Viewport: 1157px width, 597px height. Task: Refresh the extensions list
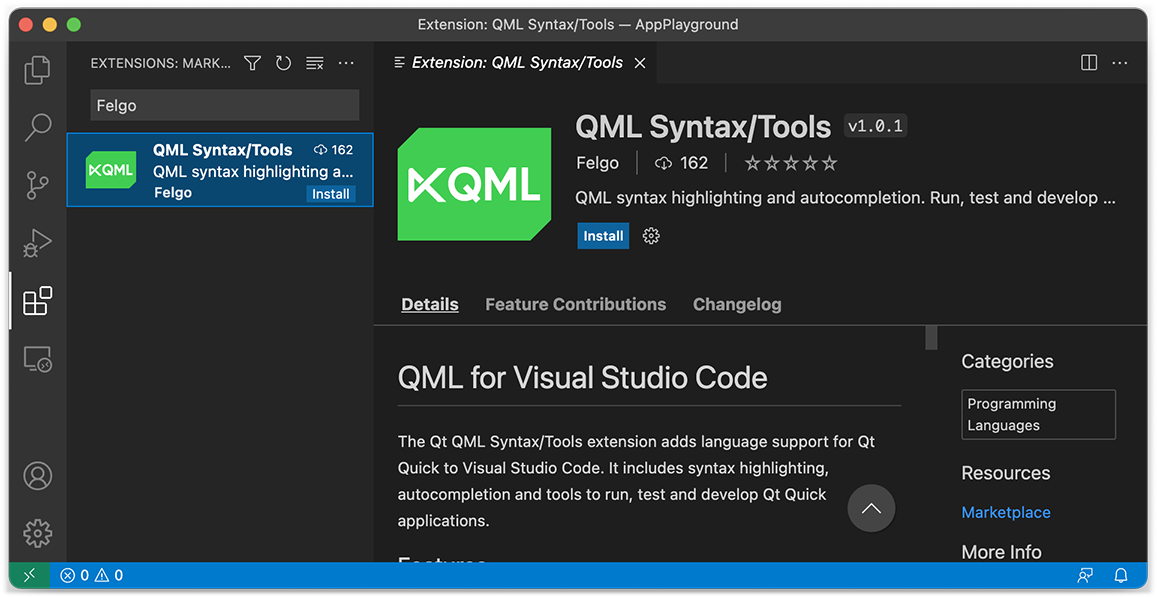pos(283,63)
